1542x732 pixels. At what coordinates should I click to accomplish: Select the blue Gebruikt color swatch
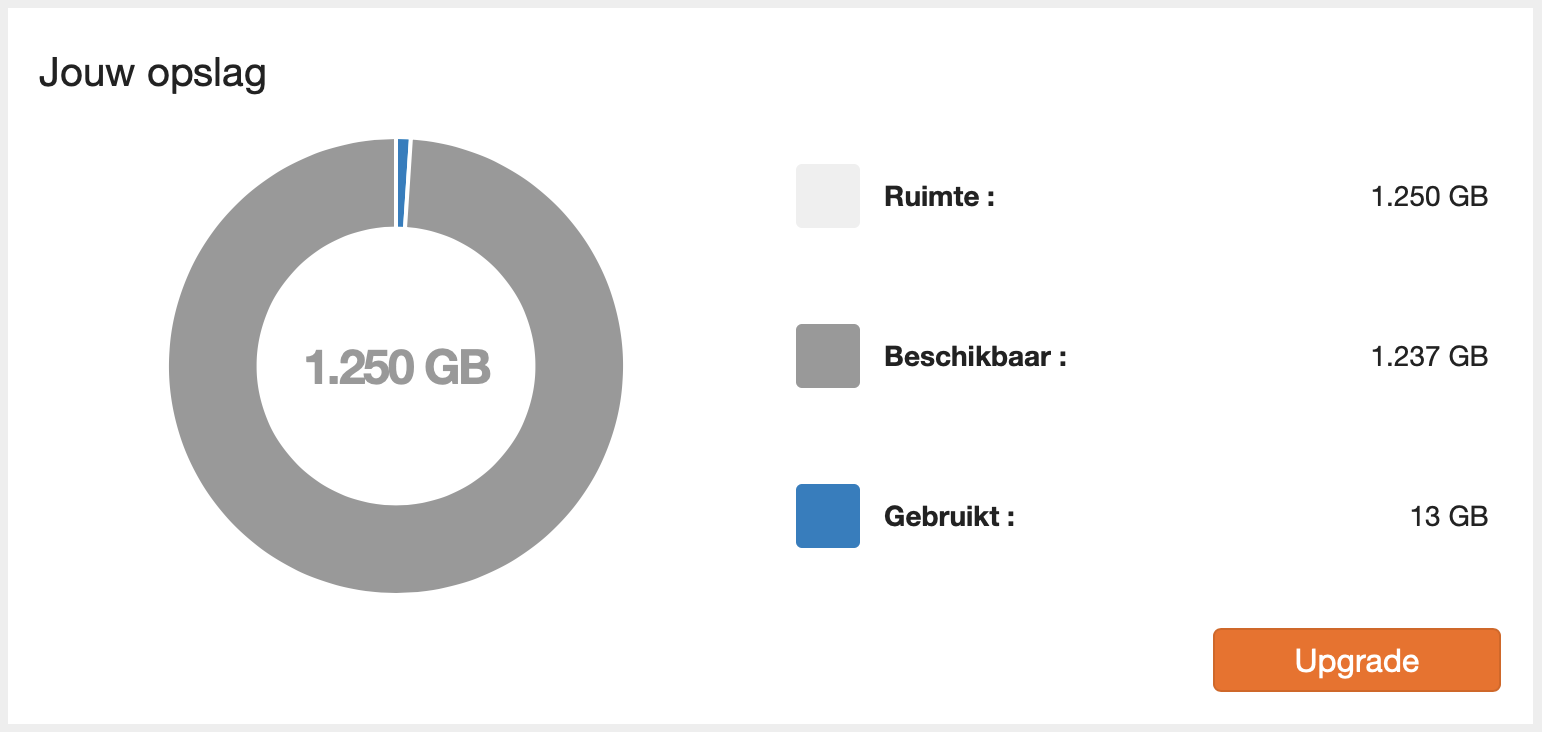(828, 516)
